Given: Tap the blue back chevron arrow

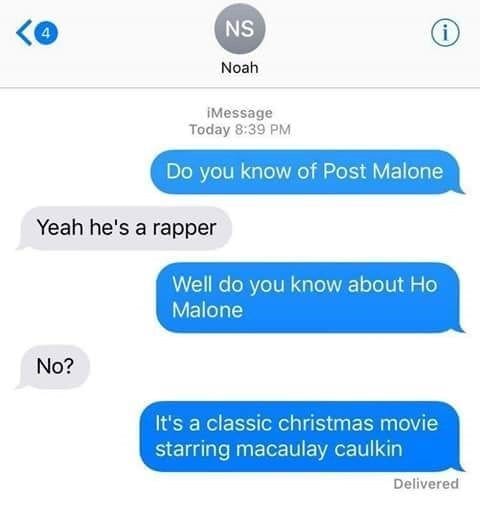Looking at the screenshot, I should tap(24, 33).
